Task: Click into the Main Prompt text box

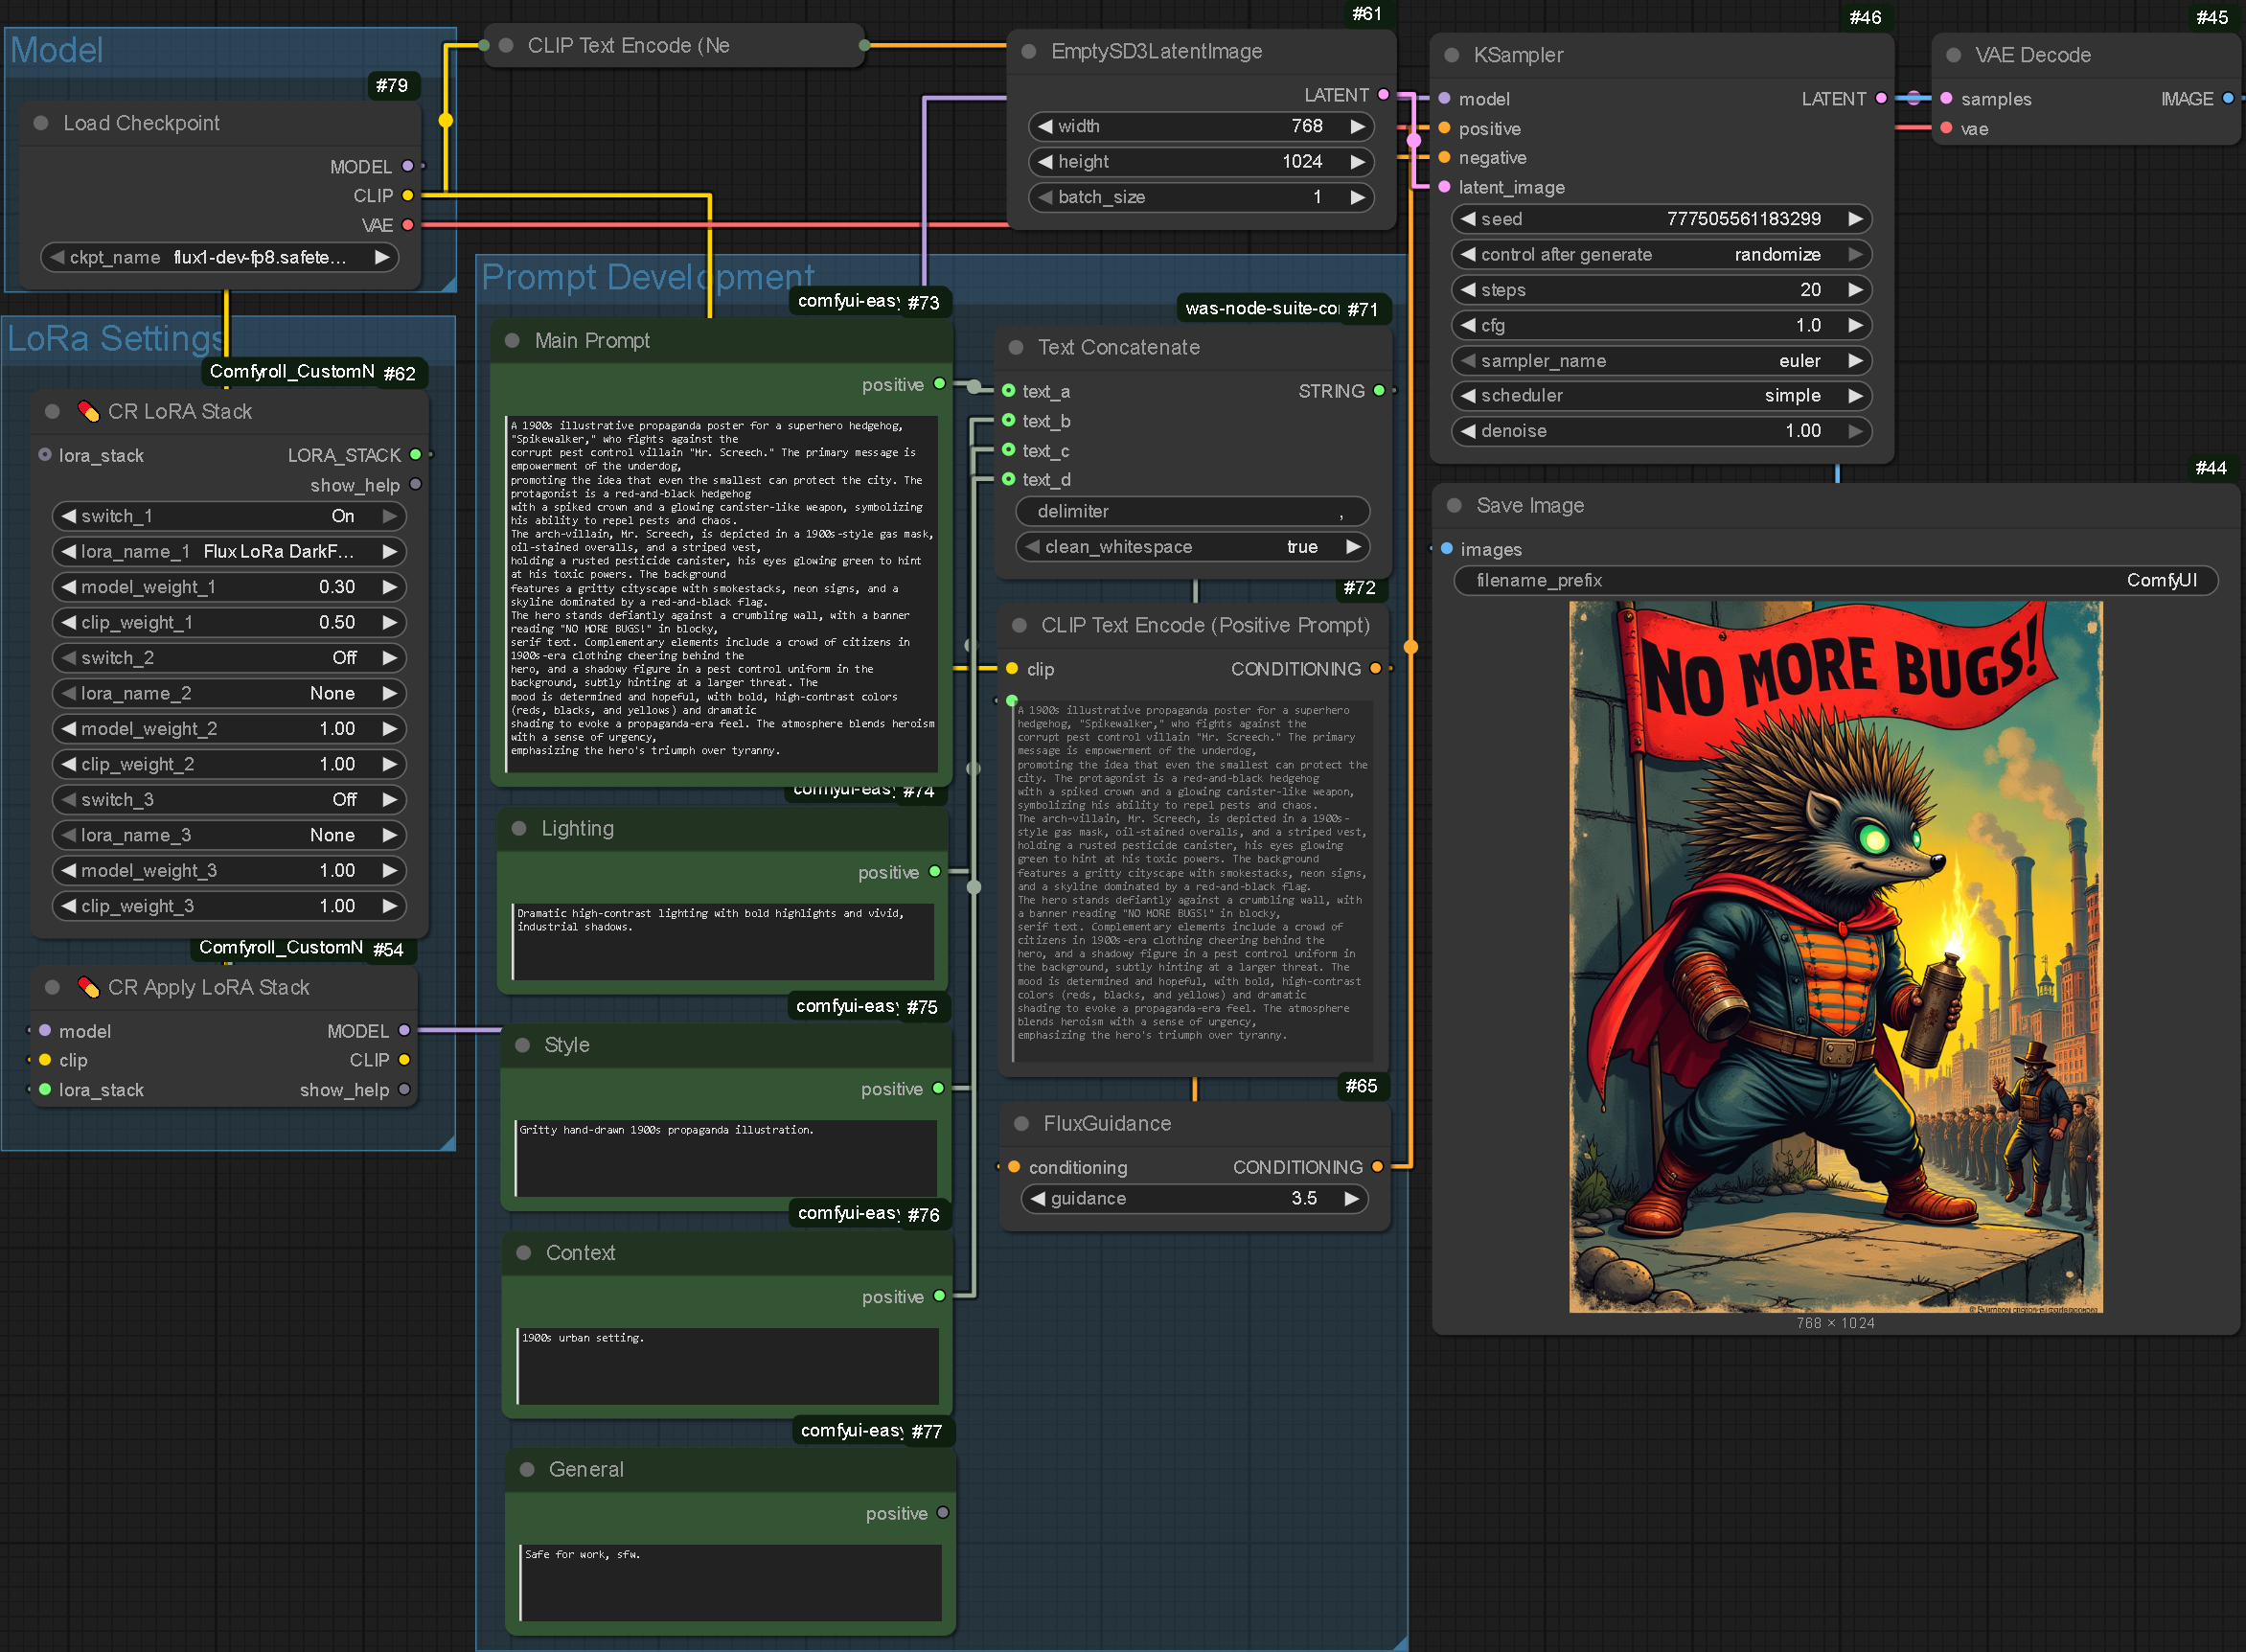Action: [722, 594]
